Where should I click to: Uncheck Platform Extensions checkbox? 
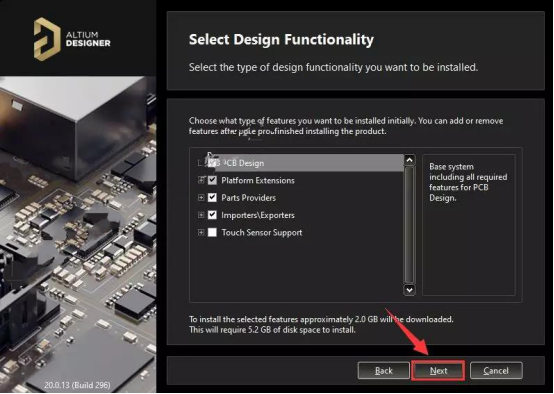pyautogui.click(x=212, y=180)
